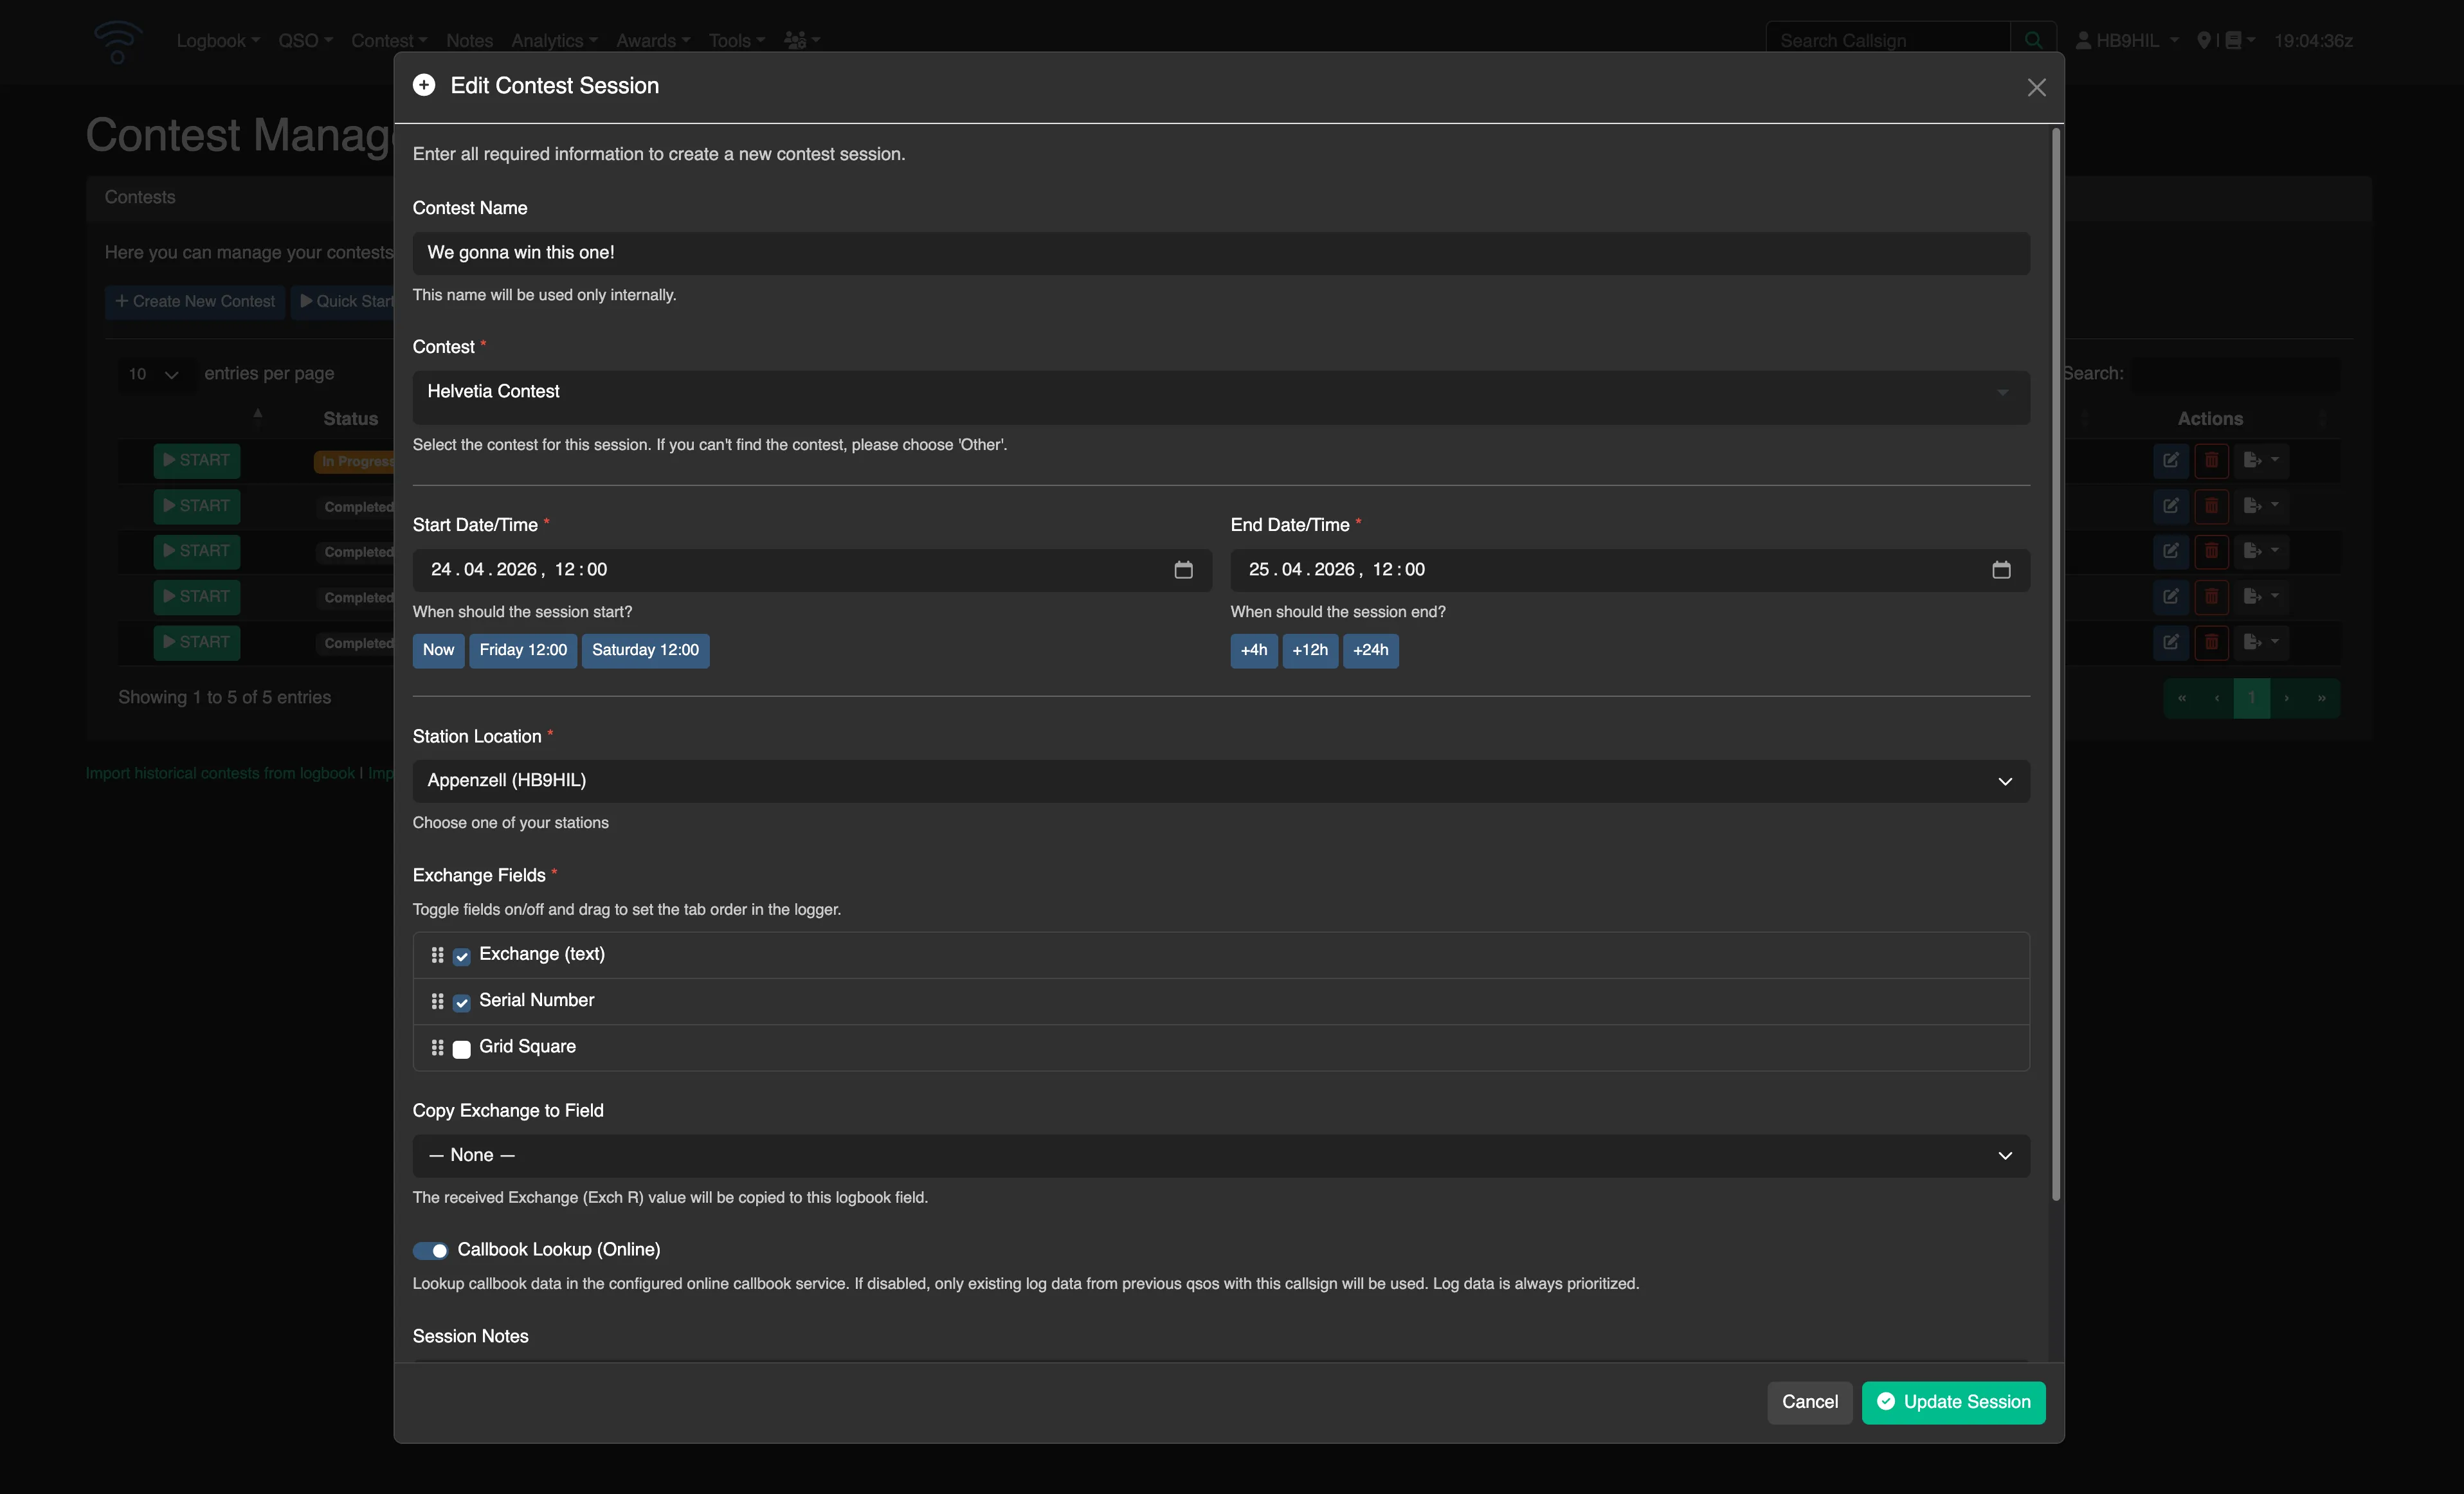This screenshot has width=2464, height=1494.
Task: Open the Station Location dropdown
Action: point(1221,781)
